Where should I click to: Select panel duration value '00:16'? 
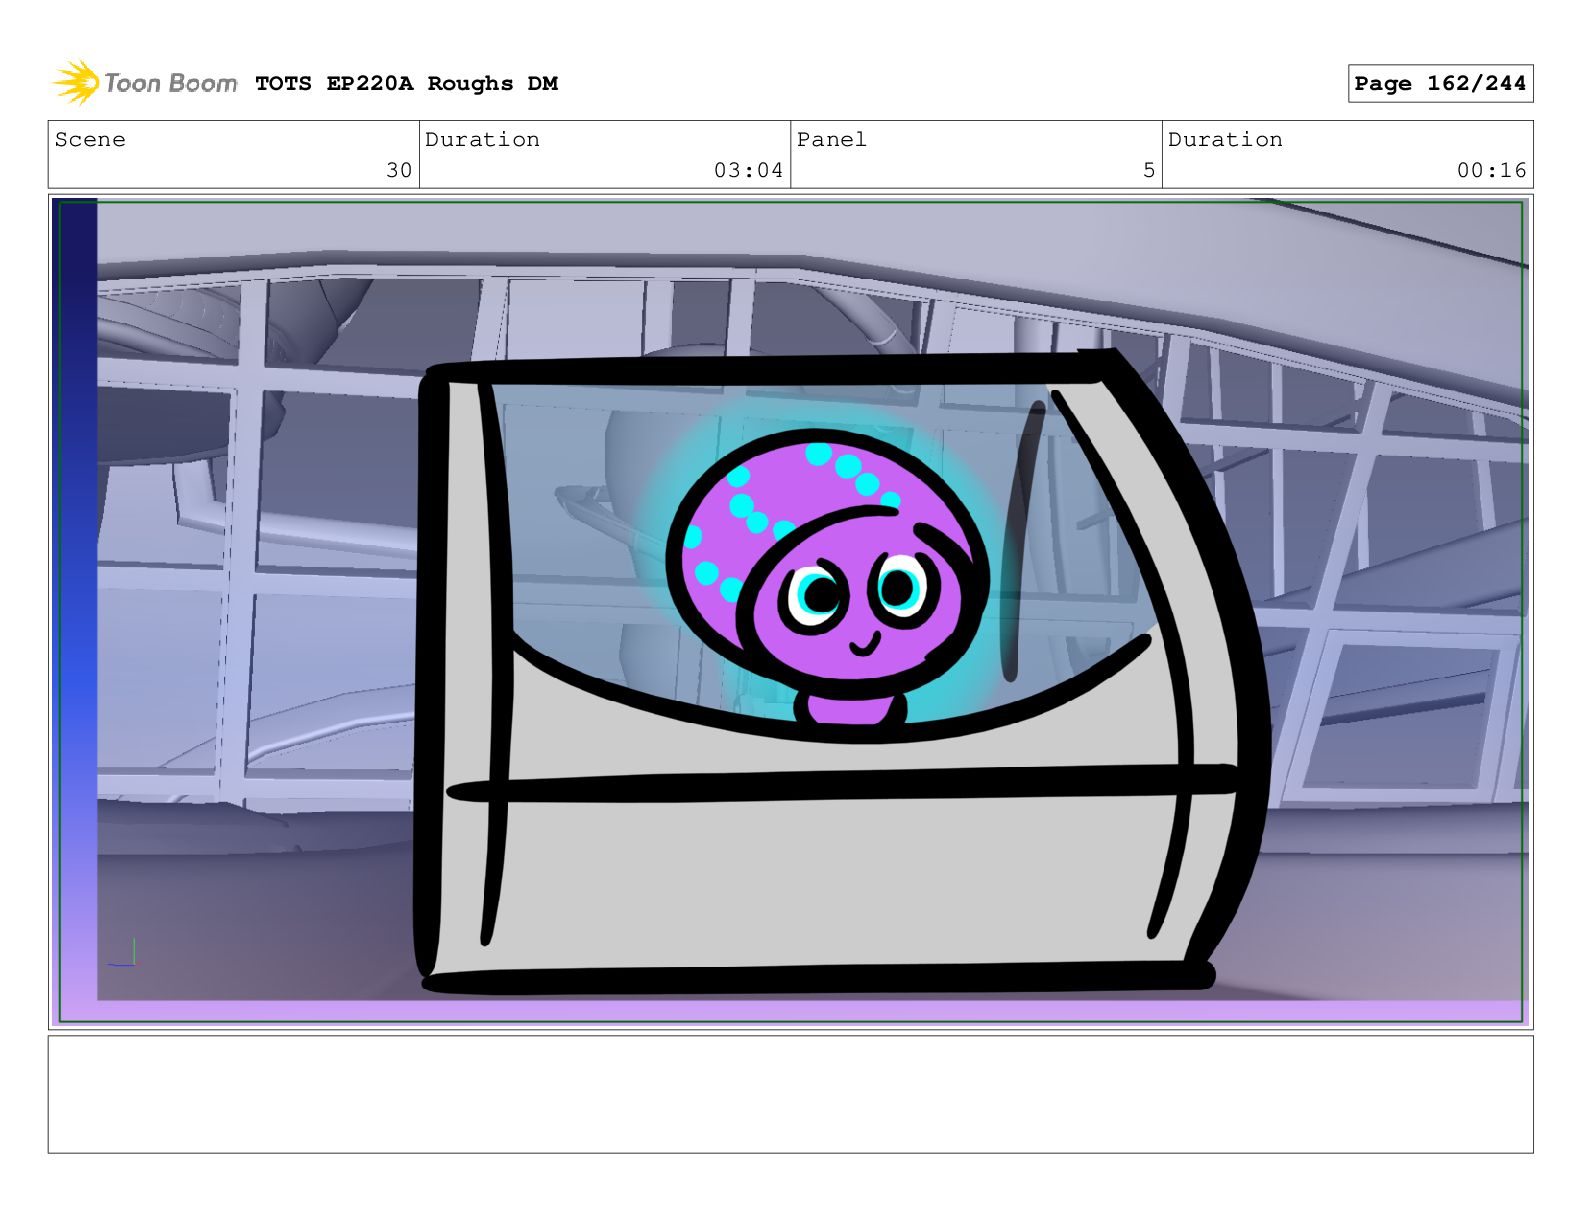1491,170
